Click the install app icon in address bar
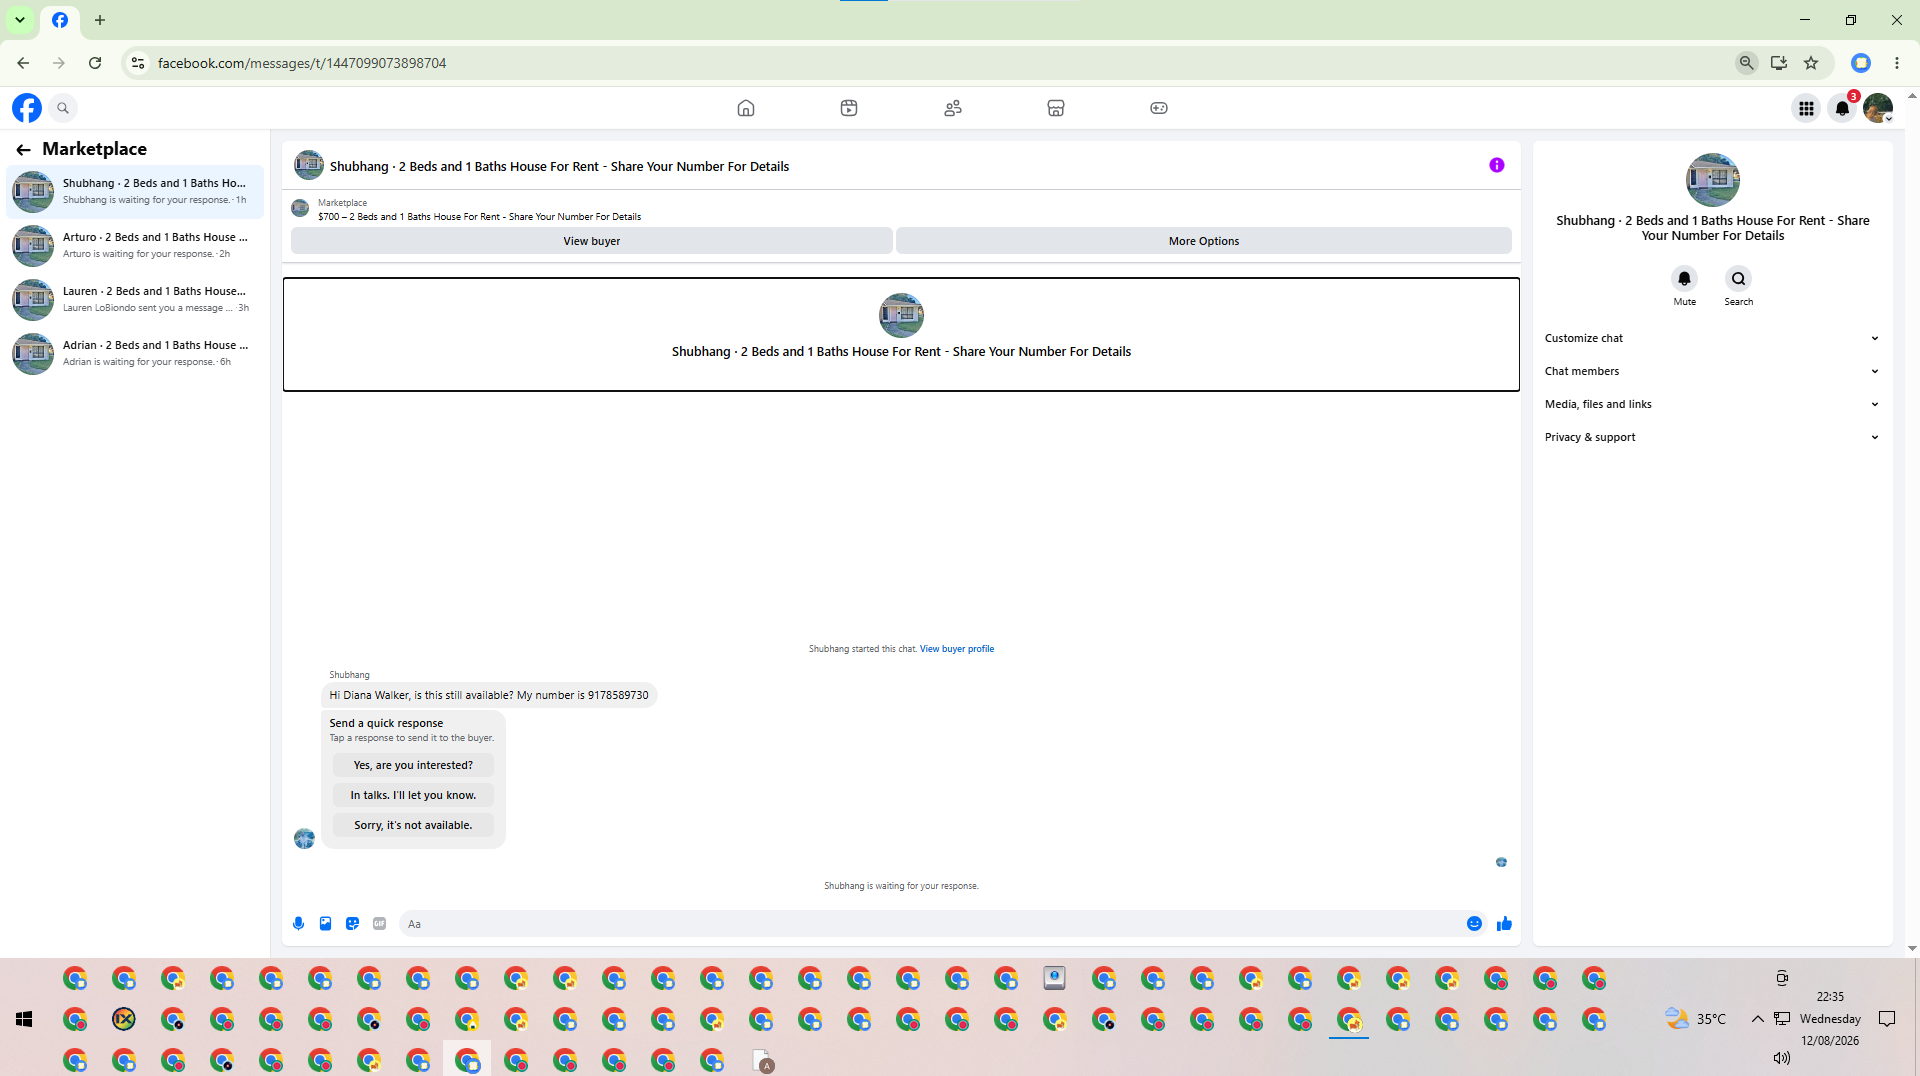The image size is (1920, 1076). (x=1779, y=63)
